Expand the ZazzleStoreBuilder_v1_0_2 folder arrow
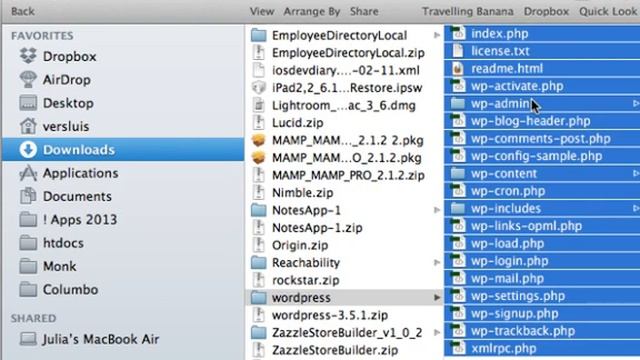The image size is (640, 360). (x=437, y=333)
